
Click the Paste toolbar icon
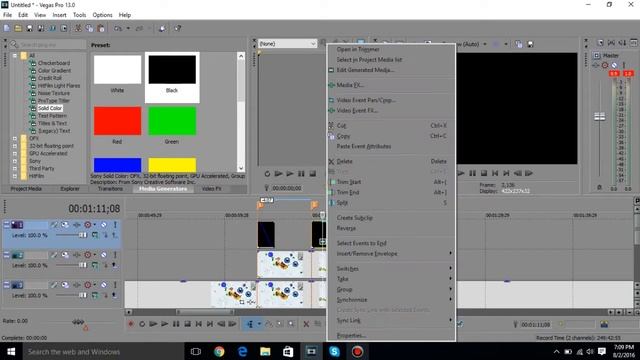(x=101, y=28)
